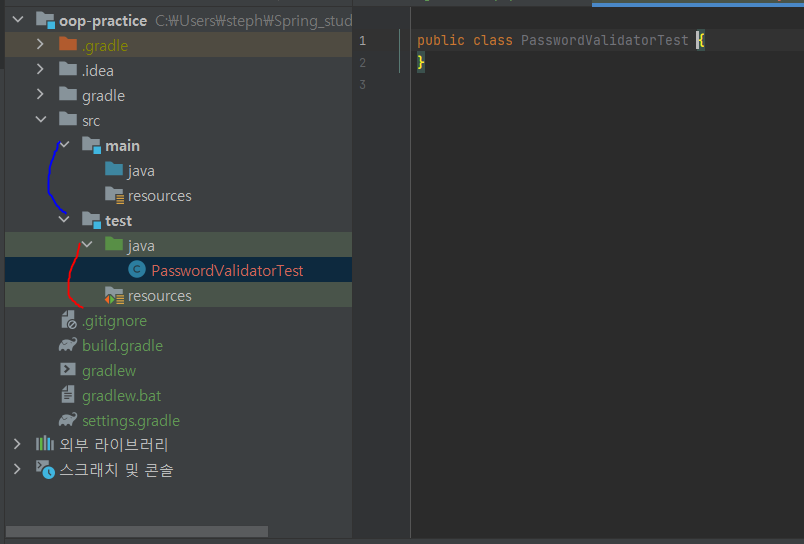Click the closing brace on line 2
The width and height of the screenshot is (804, 544).
click(421, 63)
